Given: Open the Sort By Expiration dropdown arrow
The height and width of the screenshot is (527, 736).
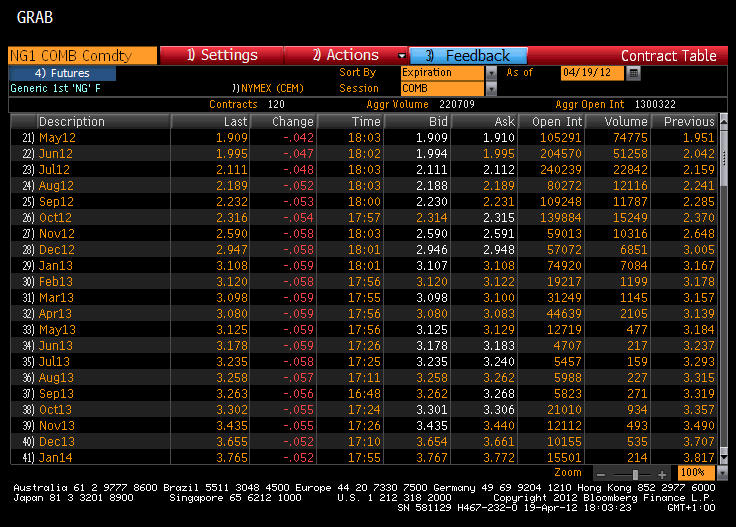Looking at the screenshot, I should tap(491, 73).
